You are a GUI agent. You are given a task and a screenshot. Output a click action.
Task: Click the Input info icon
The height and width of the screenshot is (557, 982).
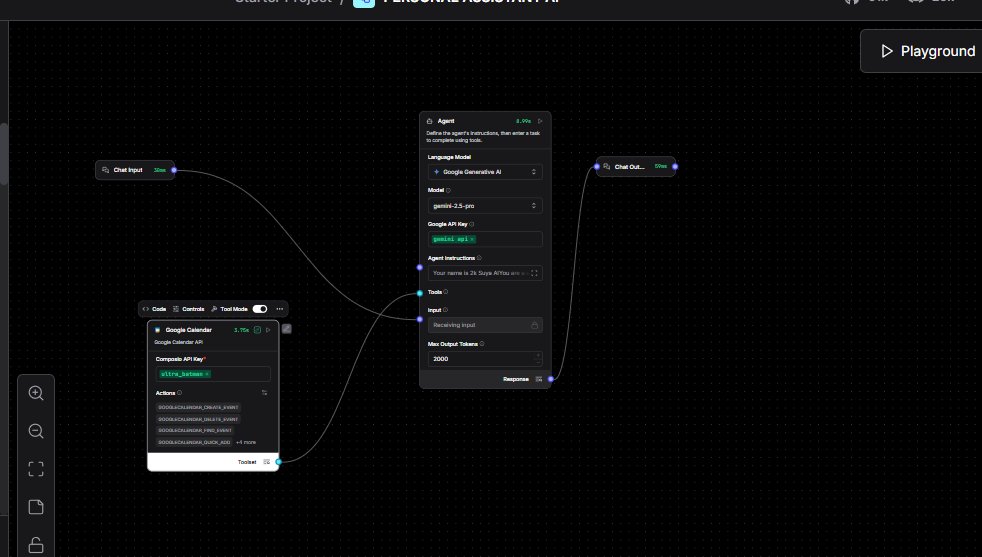point(445,310)
